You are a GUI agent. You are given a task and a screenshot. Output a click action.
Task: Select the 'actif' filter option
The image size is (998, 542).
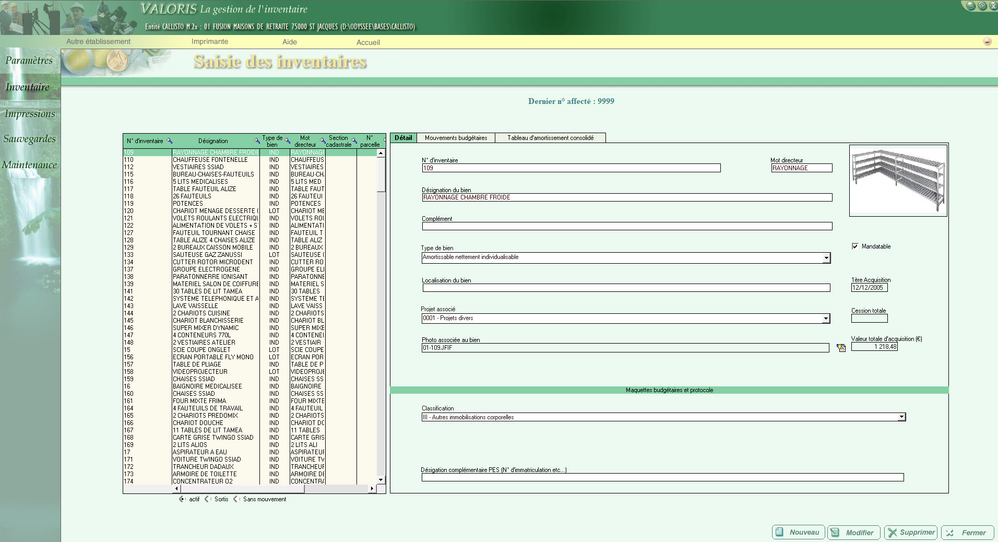pyautogui.click(x=182, y=498)
